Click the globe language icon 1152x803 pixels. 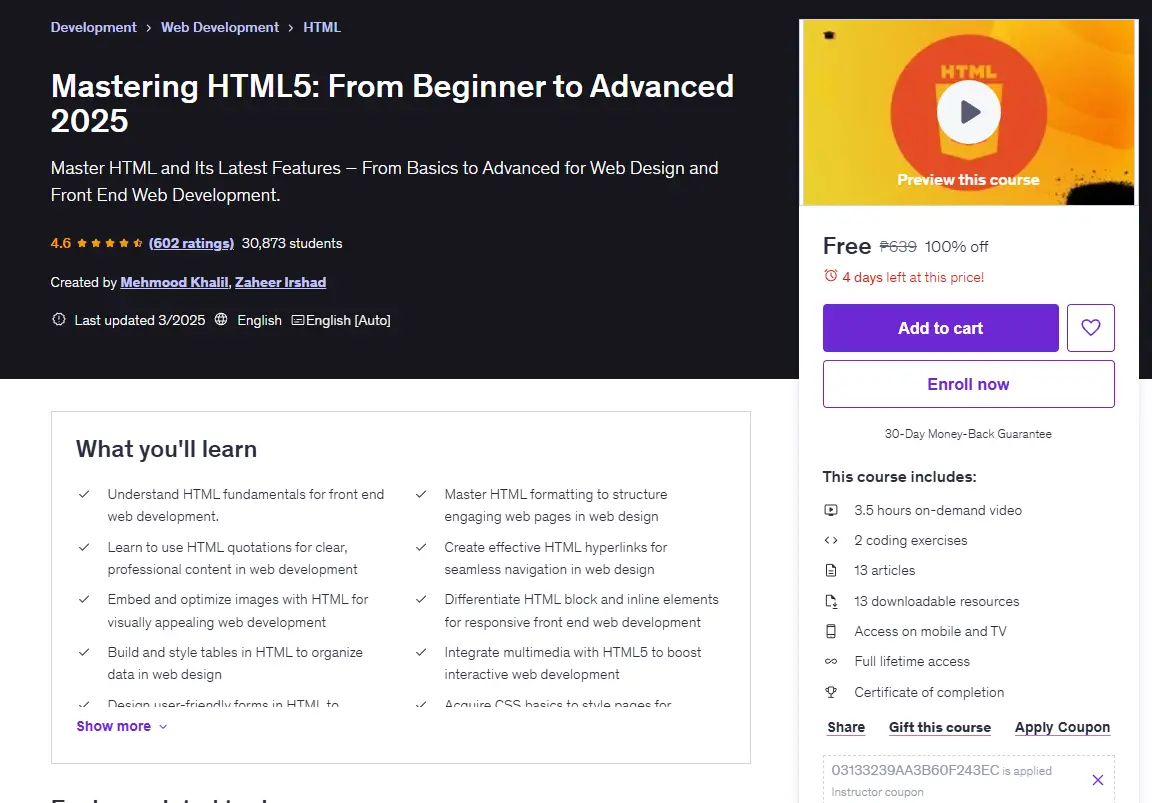click(221, 320)
